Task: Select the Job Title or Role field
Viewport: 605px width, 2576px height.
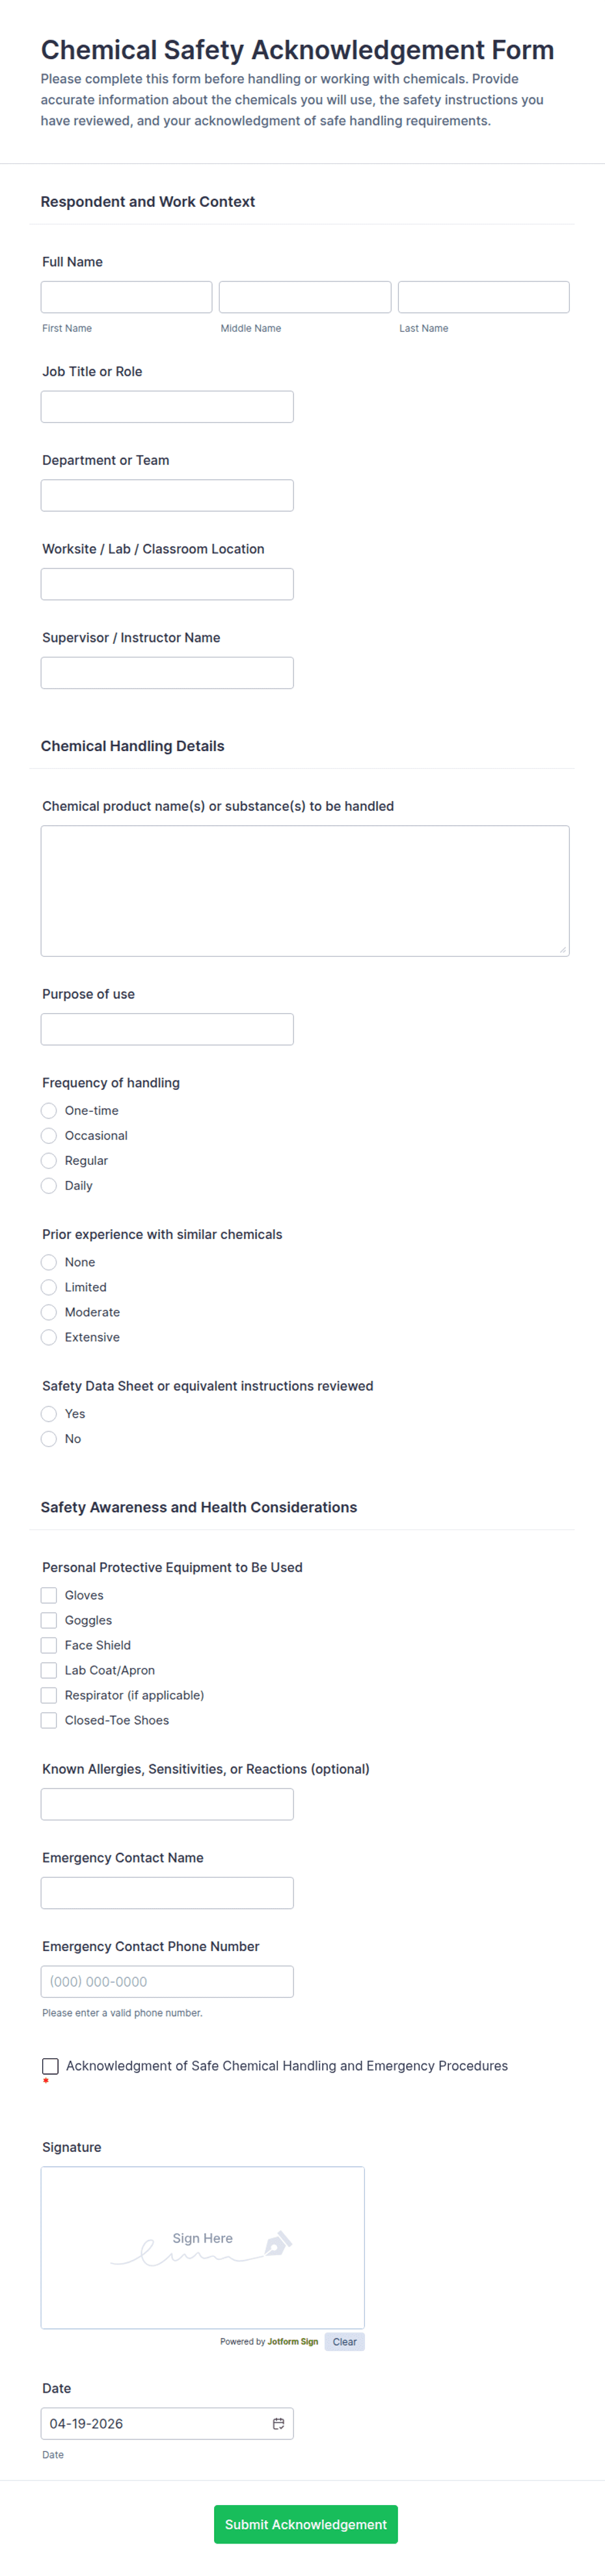Action: (167, 407)
